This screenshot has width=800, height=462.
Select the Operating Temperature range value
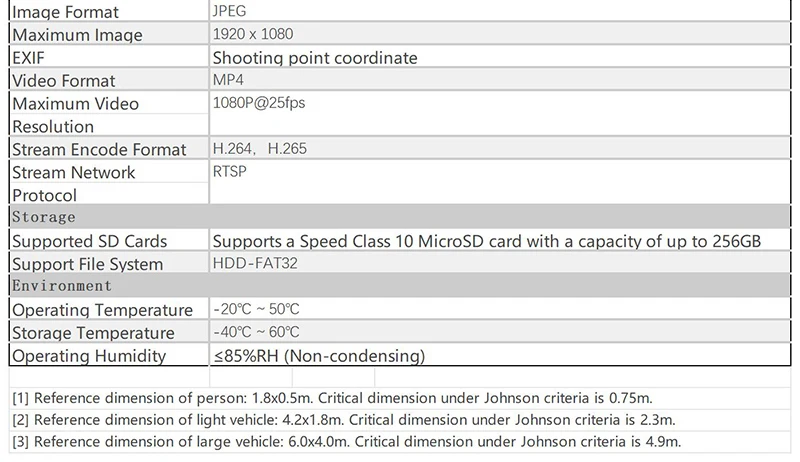[x=256, y=309]
